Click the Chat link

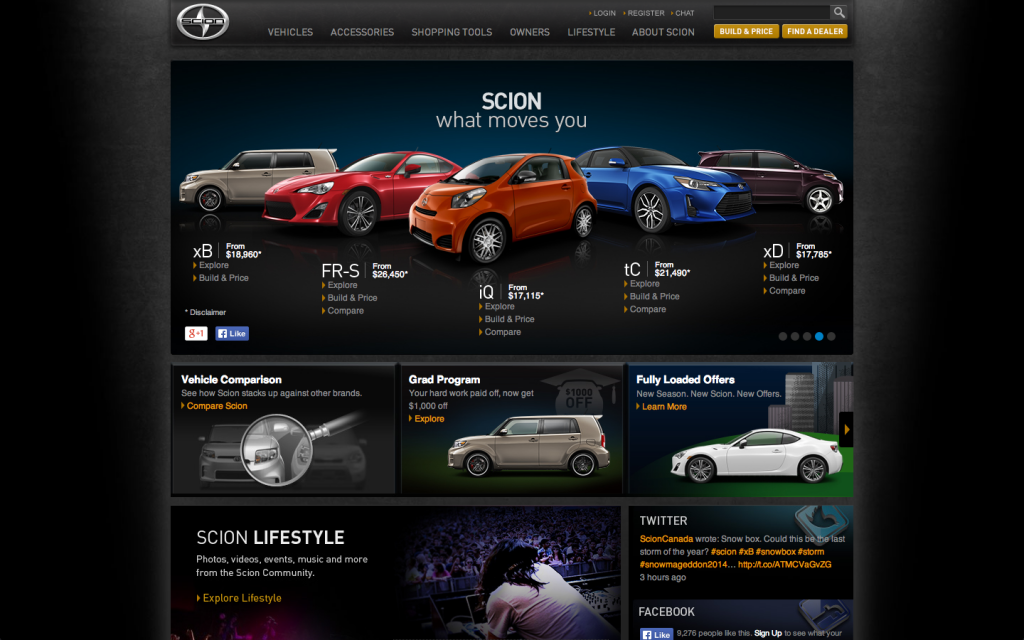coord(684,13)
